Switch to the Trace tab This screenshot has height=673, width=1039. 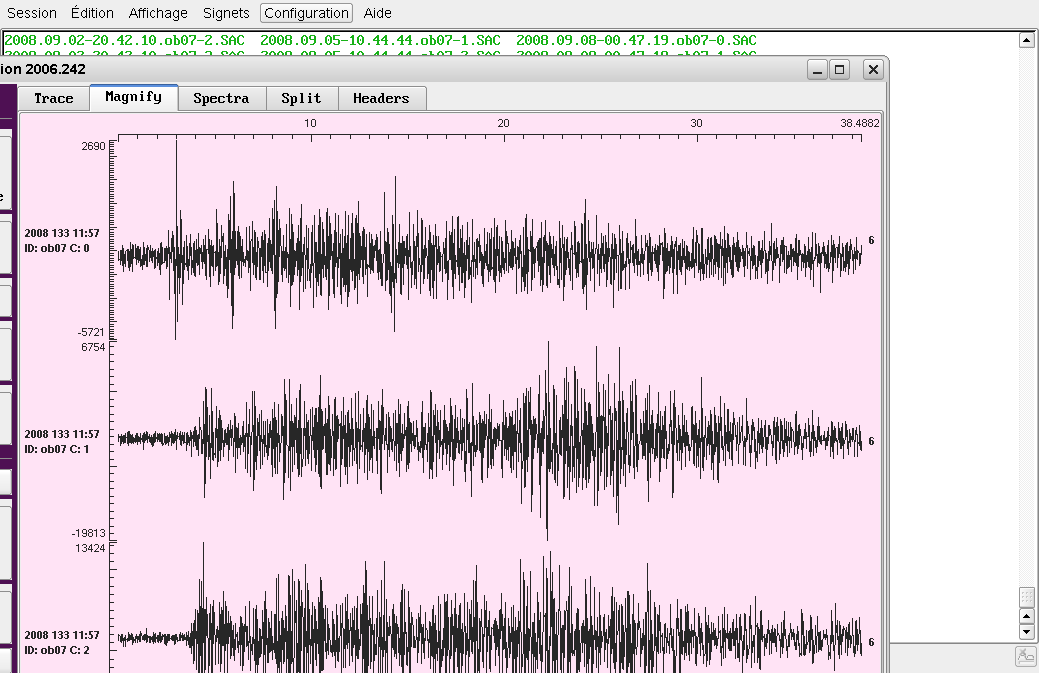(54, 98)
